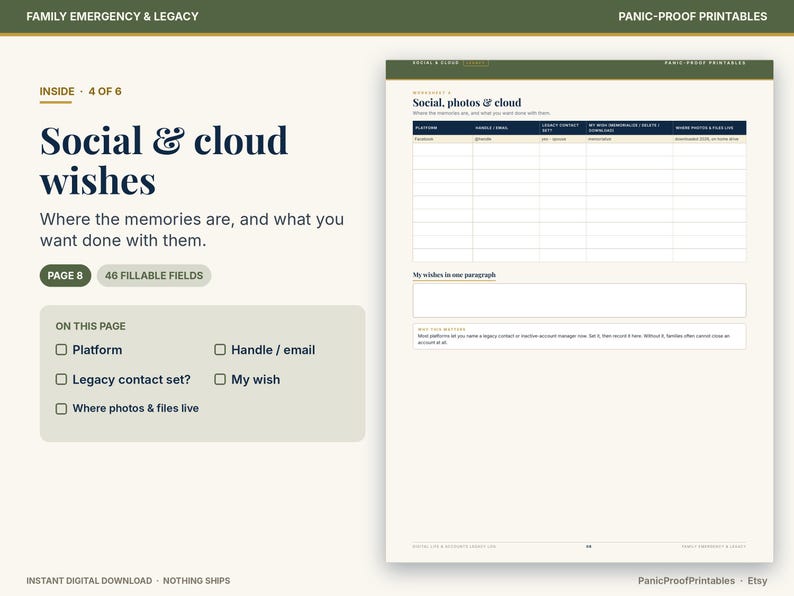Click the 46 FILLABLE FIELDS badge
The image size is (794, 596).
tap(154, 275)
